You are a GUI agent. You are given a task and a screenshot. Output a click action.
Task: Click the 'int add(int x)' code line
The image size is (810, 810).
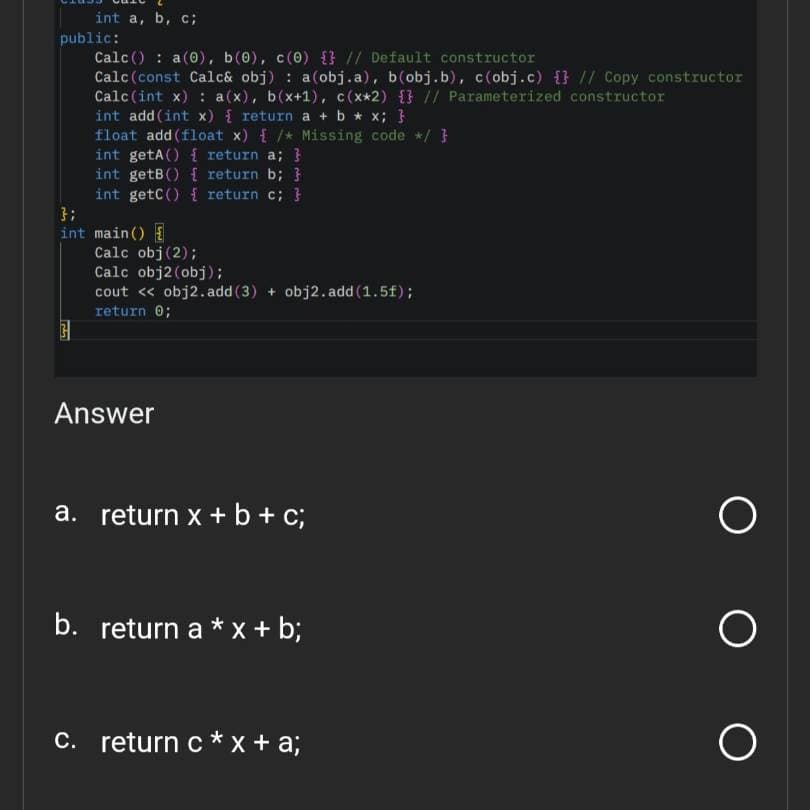(x=250, y=116)
